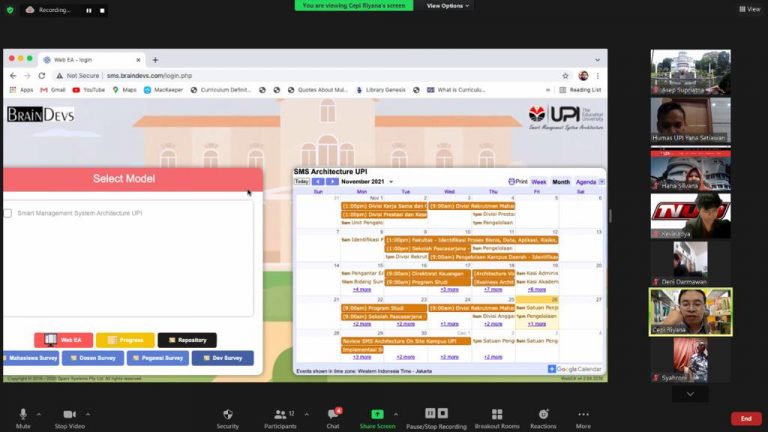Select Hana Silvana's video thumbnail
This screenshot has width=768, height=432.
691,168
